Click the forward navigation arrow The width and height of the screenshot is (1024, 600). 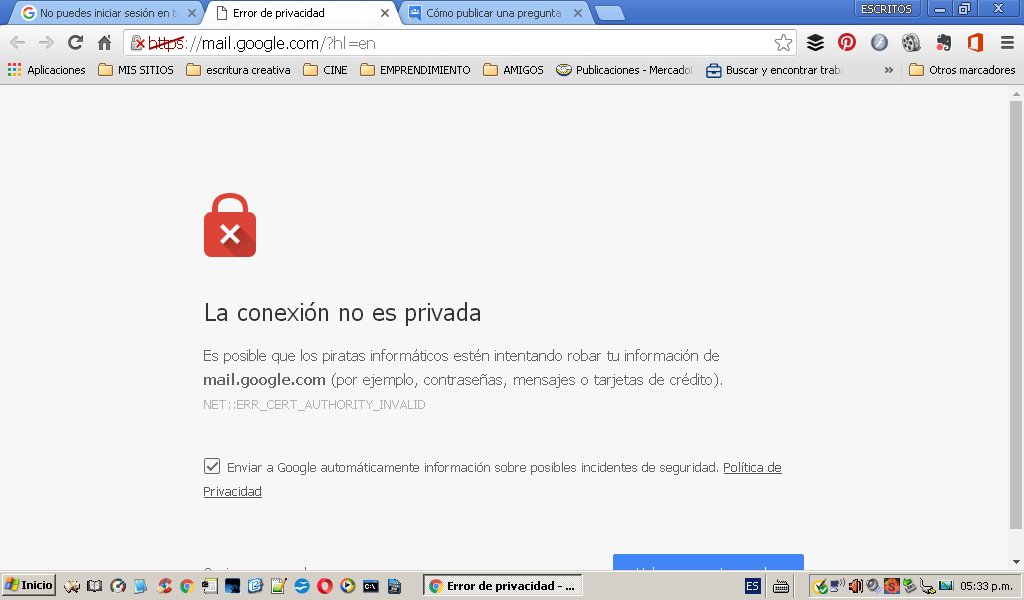pos(46,43)
